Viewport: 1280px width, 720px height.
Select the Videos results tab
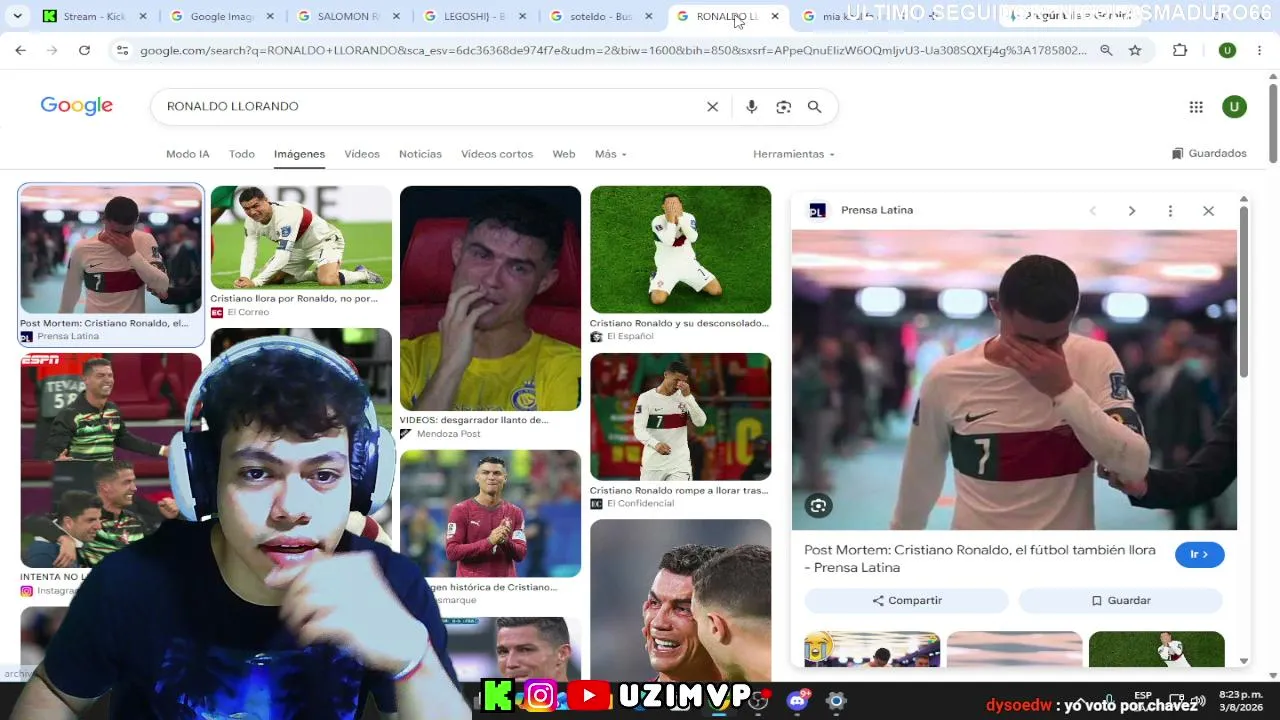[x=362, y=154]
